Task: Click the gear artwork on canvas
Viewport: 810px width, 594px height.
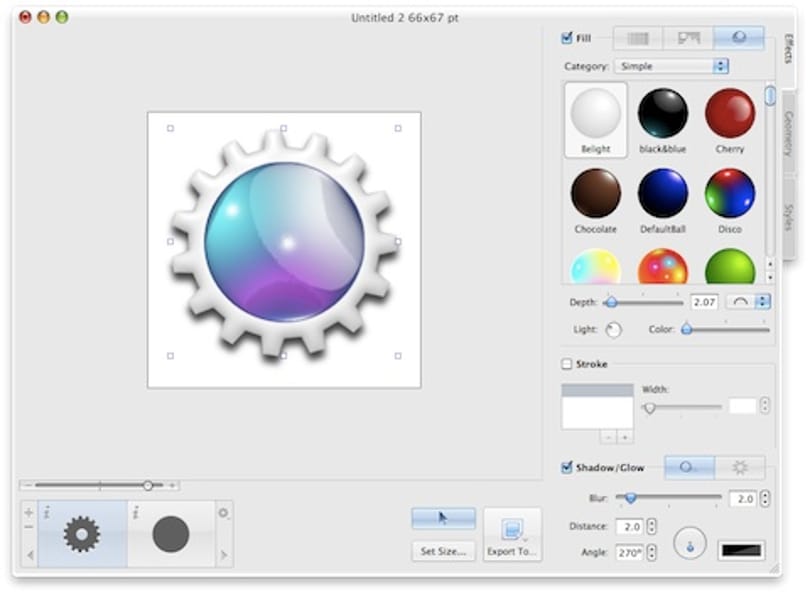Action: click(284, 242)
